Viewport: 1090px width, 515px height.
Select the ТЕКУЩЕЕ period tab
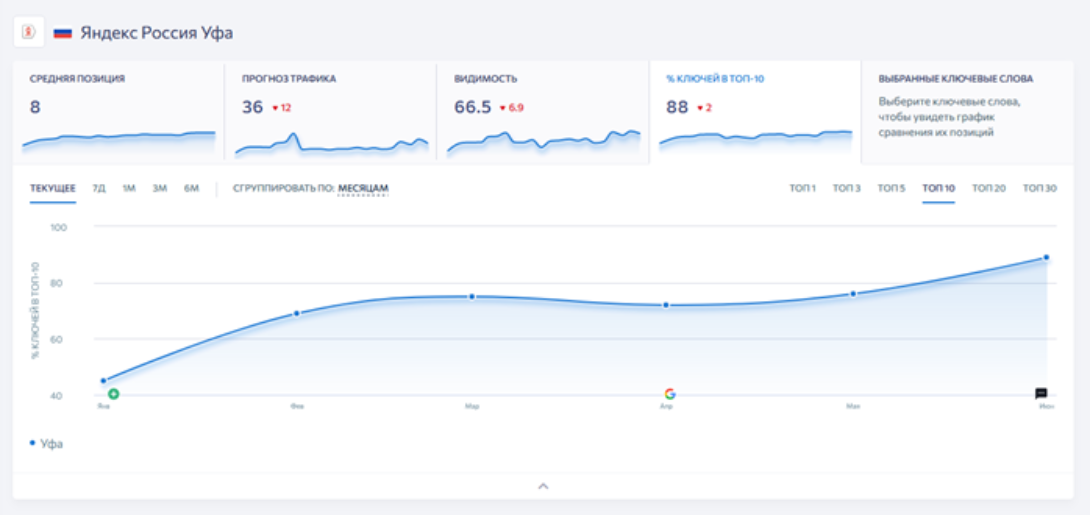pyautogui.click(x=53, y=188)
